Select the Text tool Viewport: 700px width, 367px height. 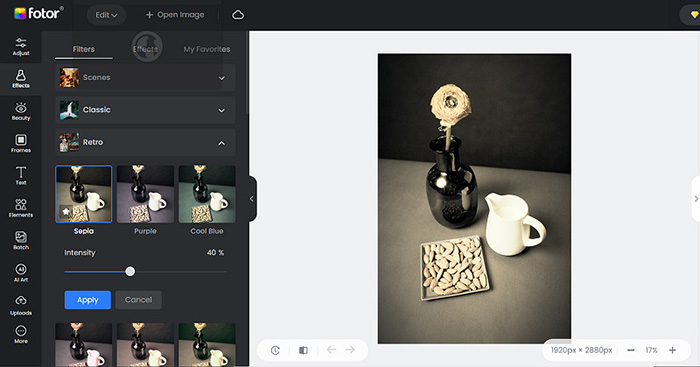pyautogui.click(x=21, y=176)
